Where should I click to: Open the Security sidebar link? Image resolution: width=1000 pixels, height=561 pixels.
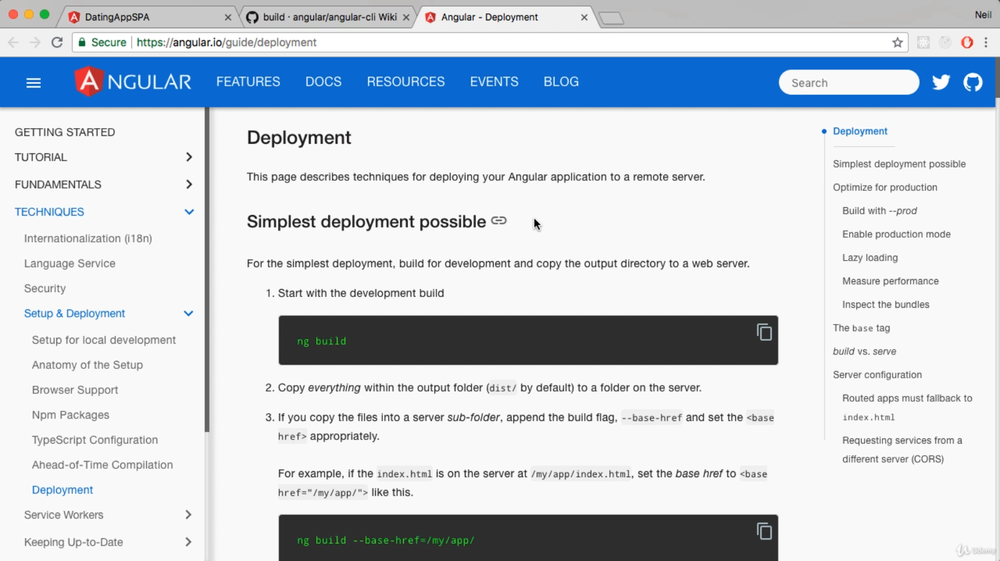(45, 288)
